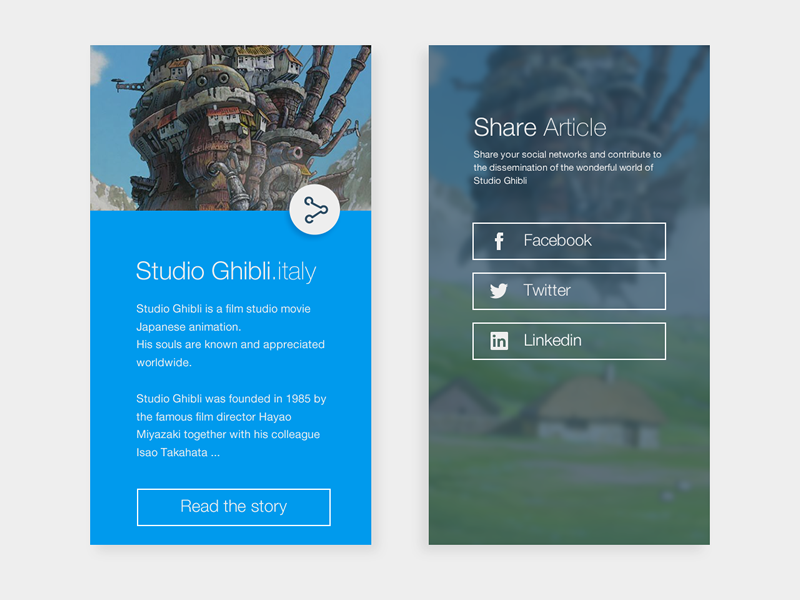Viewport: 800px width, 600px height.
Task: Choose the Linkedin share button label
Action: click(x=552, y=341)
